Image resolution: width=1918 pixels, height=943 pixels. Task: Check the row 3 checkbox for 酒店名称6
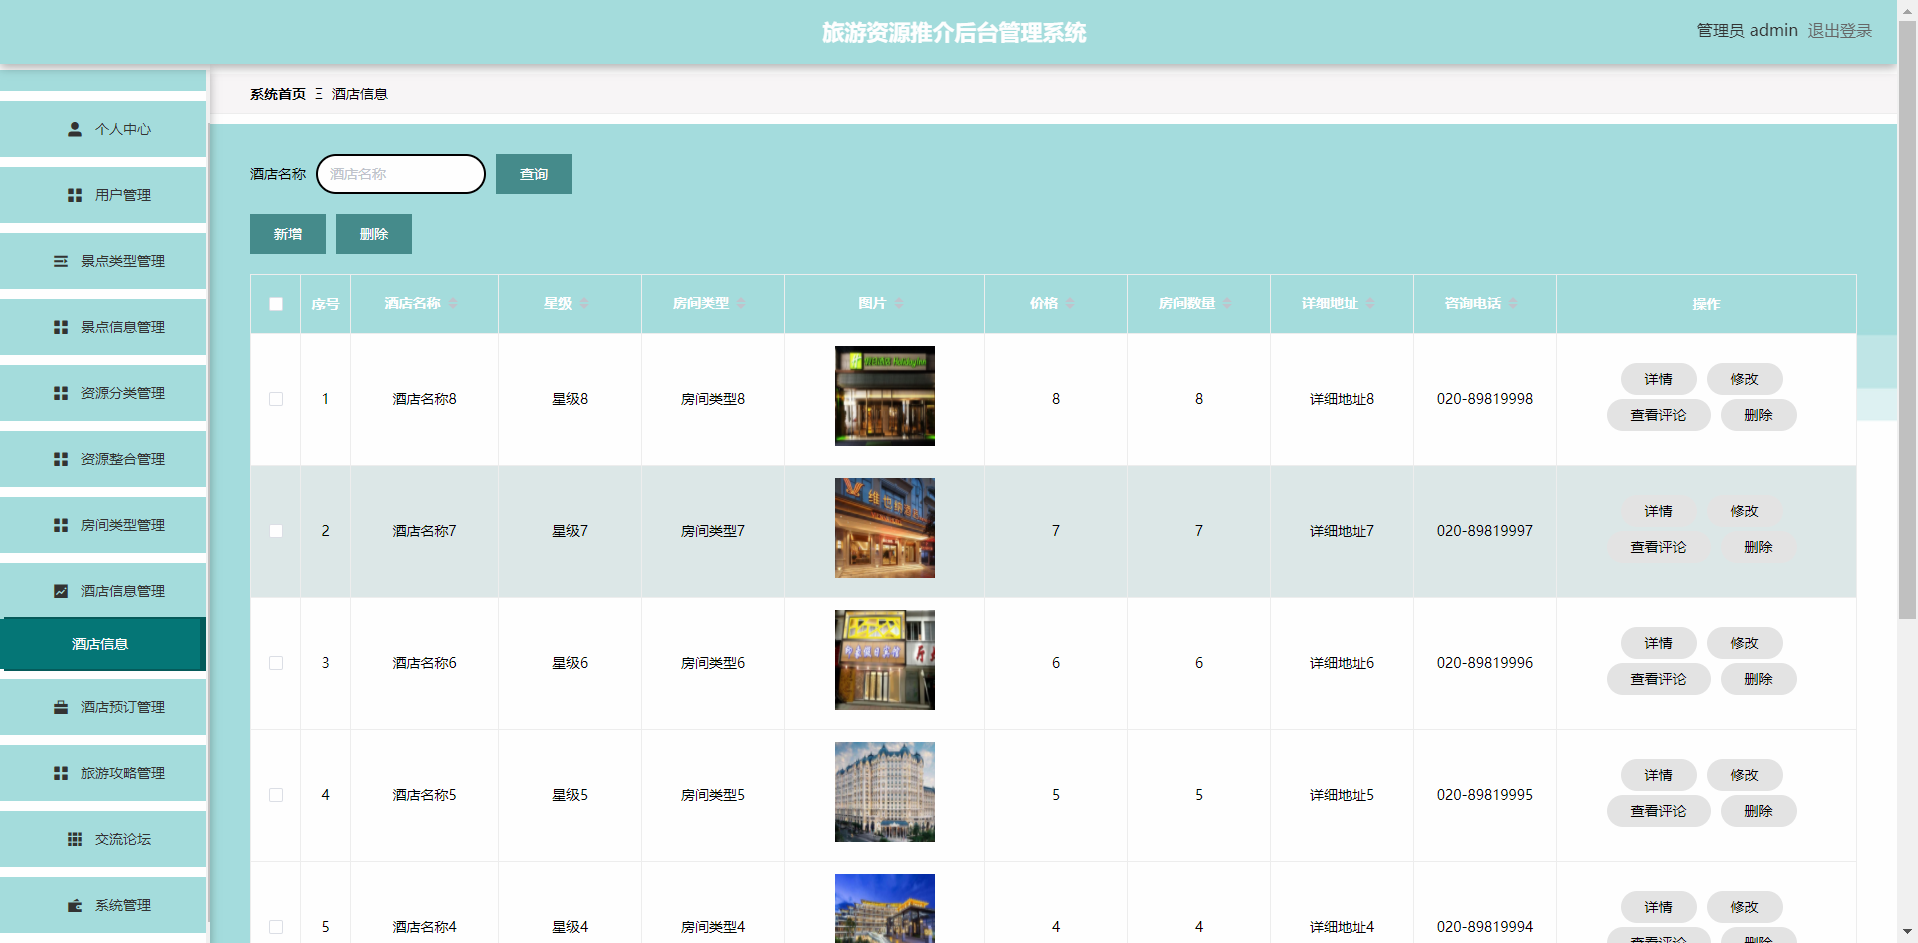(x=276, y=663)
